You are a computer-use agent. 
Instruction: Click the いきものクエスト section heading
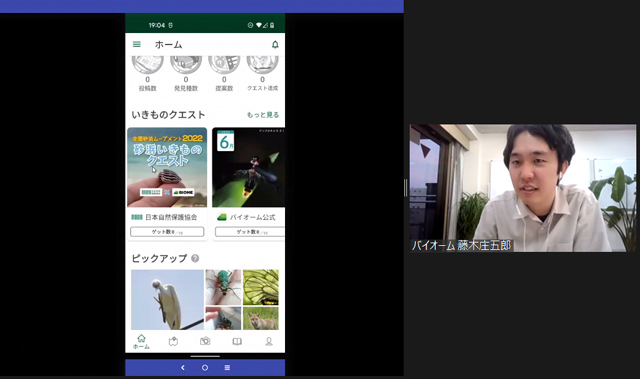pos(168,115)
